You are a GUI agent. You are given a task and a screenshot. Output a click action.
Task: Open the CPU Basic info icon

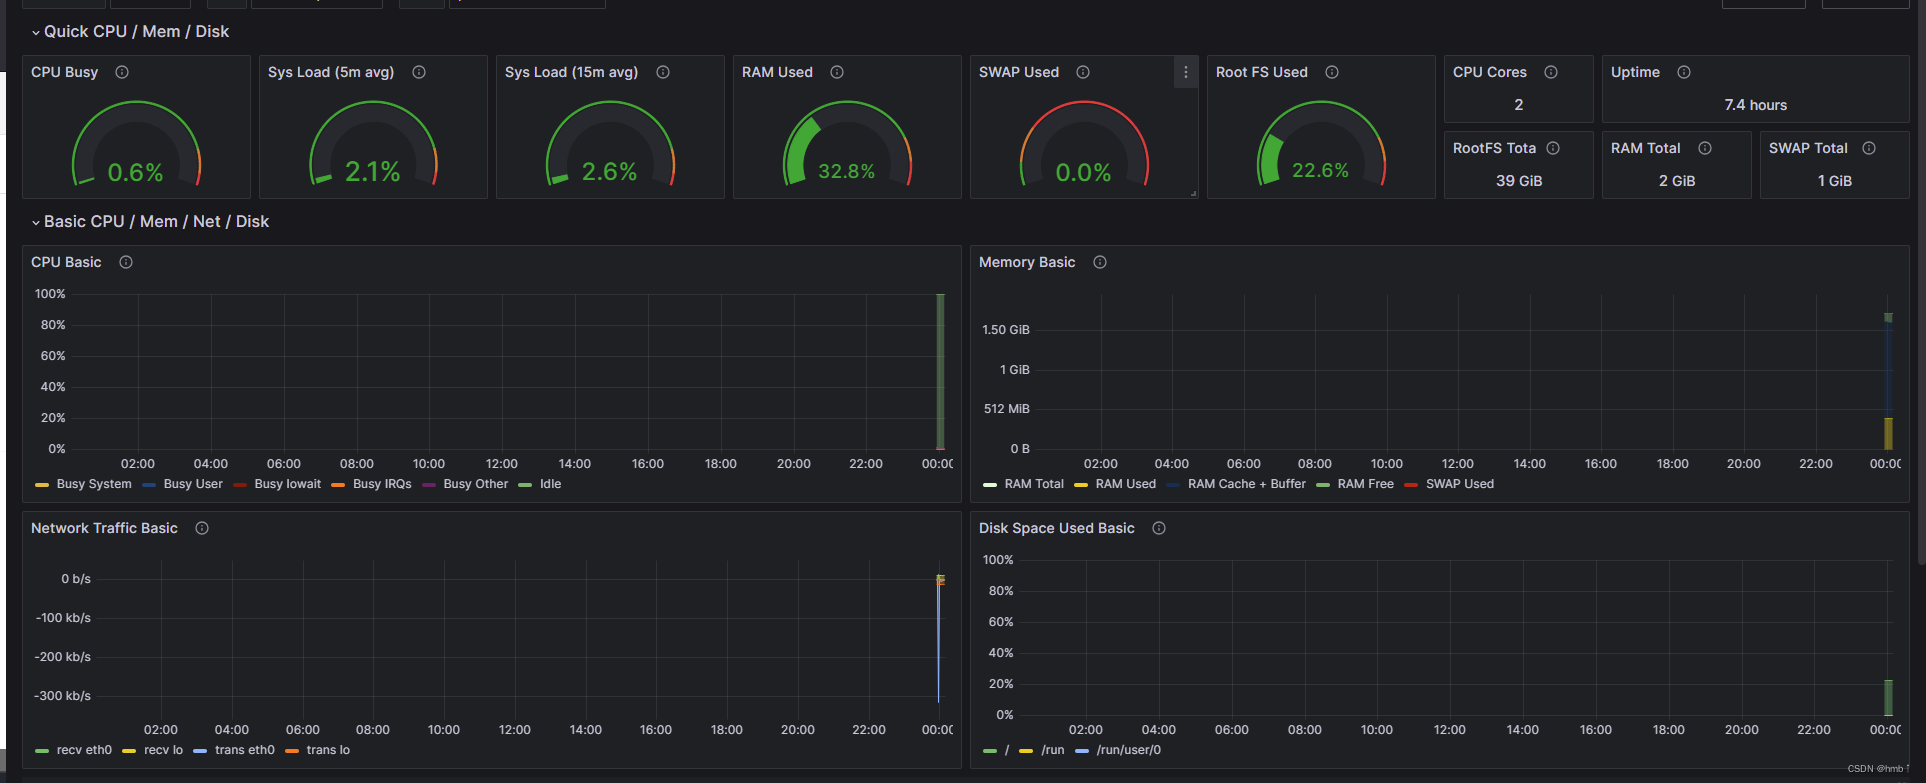pyautogui.click(x=126, y=262)
